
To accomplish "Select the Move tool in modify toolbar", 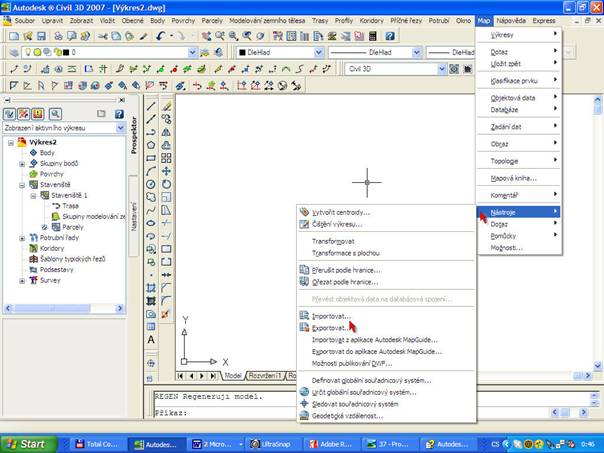I will pos(166,171).
